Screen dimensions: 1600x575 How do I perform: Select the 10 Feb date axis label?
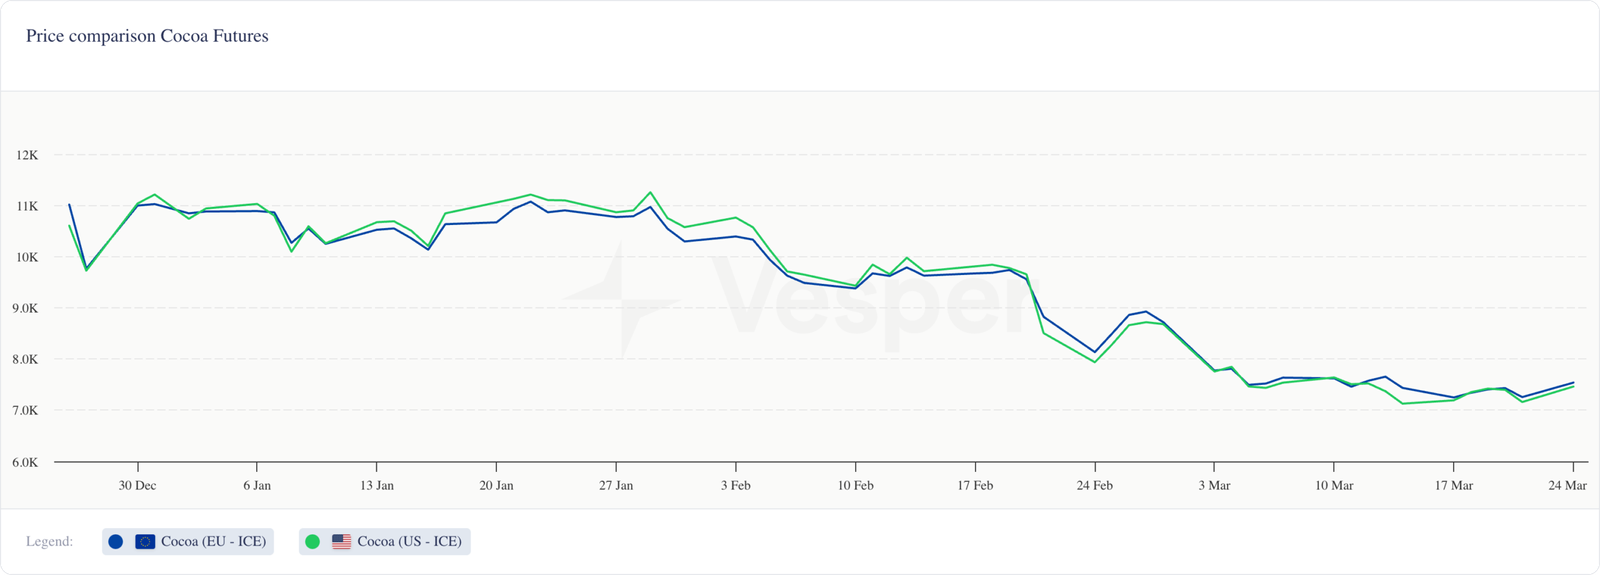coord(855,485)
